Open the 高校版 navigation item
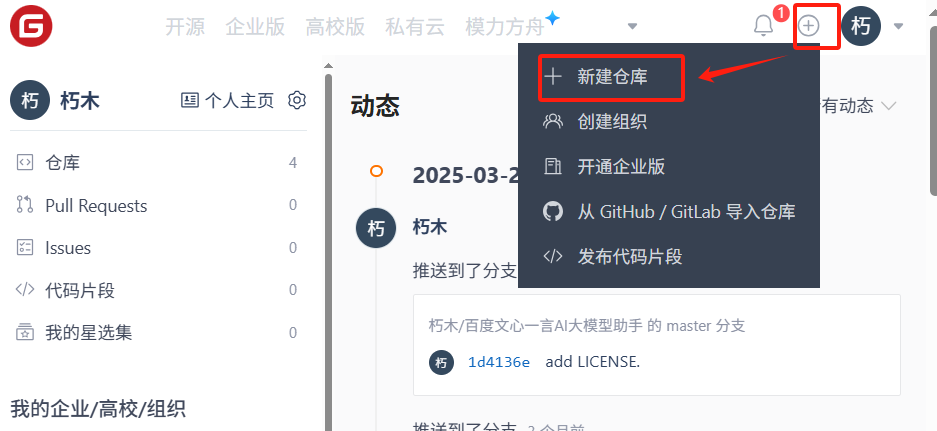 click(x=335, y=27)
